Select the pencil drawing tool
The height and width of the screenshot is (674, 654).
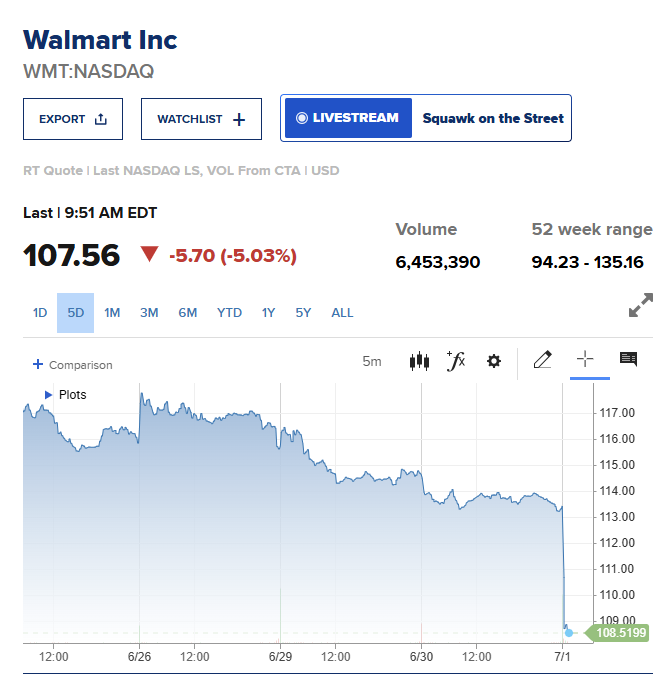[x=542, y=360]
